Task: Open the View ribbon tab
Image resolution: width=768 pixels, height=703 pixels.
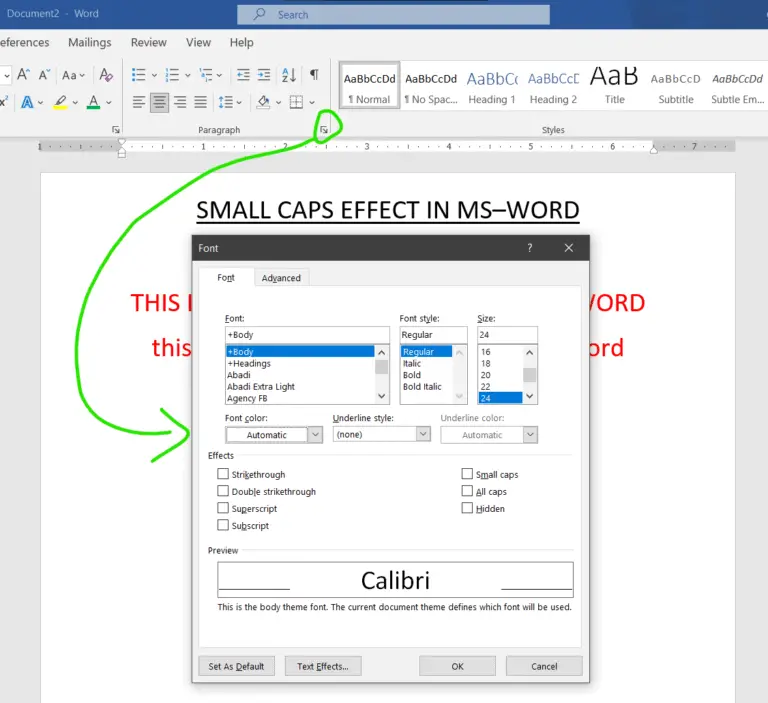Action: (198, 43)
